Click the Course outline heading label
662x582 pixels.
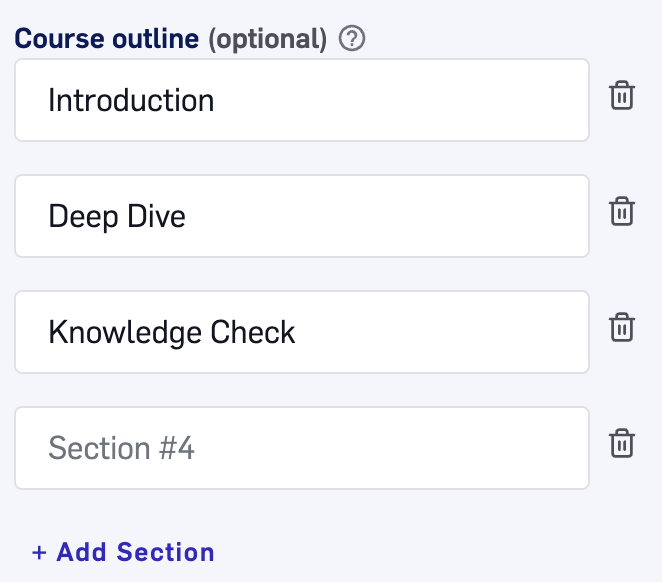click(107, 38)
